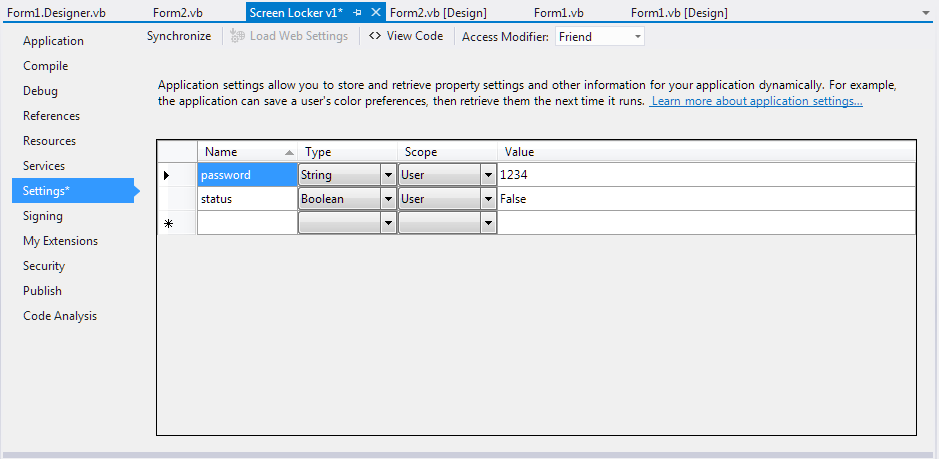Screen dimensions: 939x459
Task: Click the Load Web Settings icon
Action: click(237, 36)
